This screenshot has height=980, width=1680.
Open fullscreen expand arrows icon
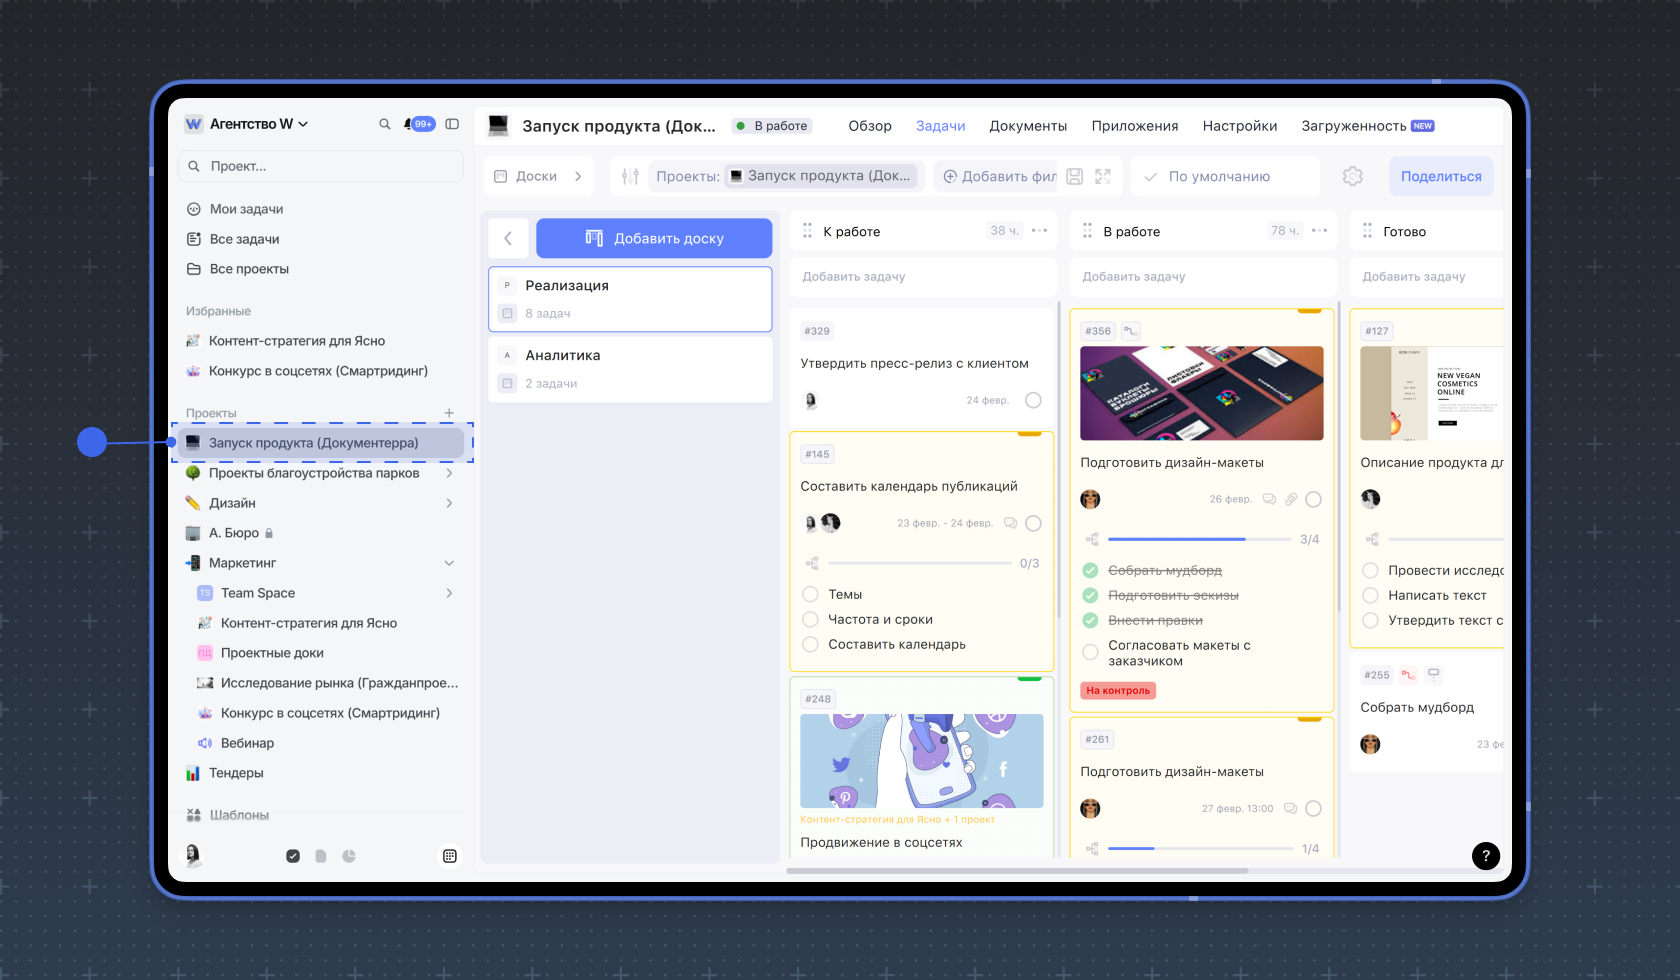tap(1103, 176)
